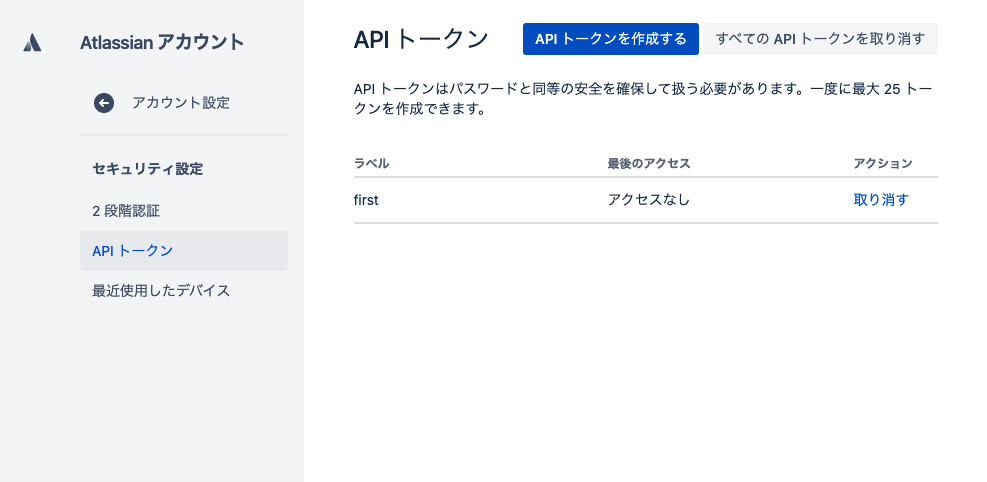The width and height of the screenshot is (987, 482).
Task: Select the token label named first
Action: 366,199
